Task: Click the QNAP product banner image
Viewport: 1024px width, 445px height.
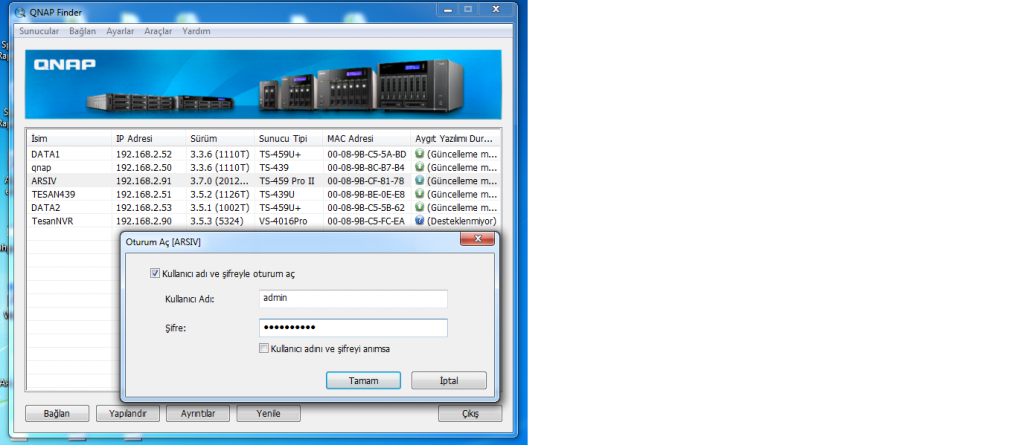Action: (264, 84)
